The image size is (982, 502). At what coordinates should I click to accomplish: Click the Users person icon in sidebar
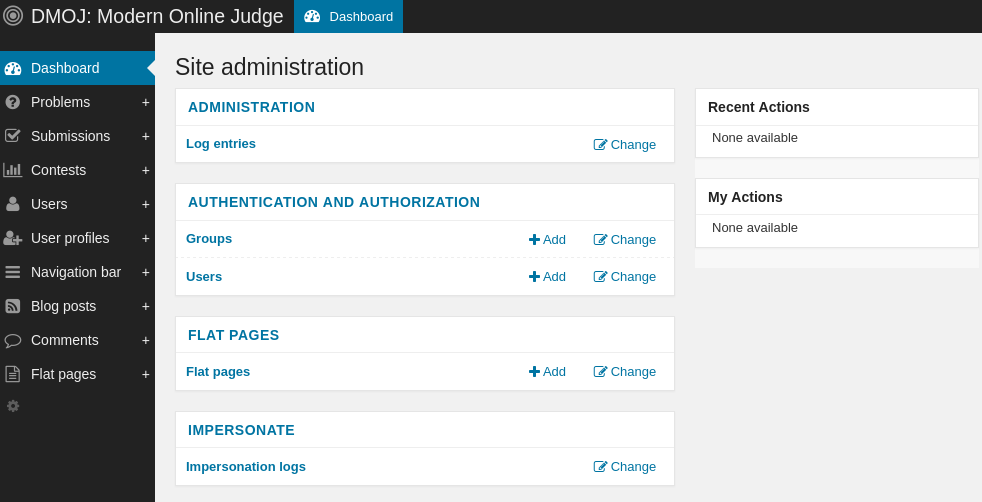click(x=13, y=204)
